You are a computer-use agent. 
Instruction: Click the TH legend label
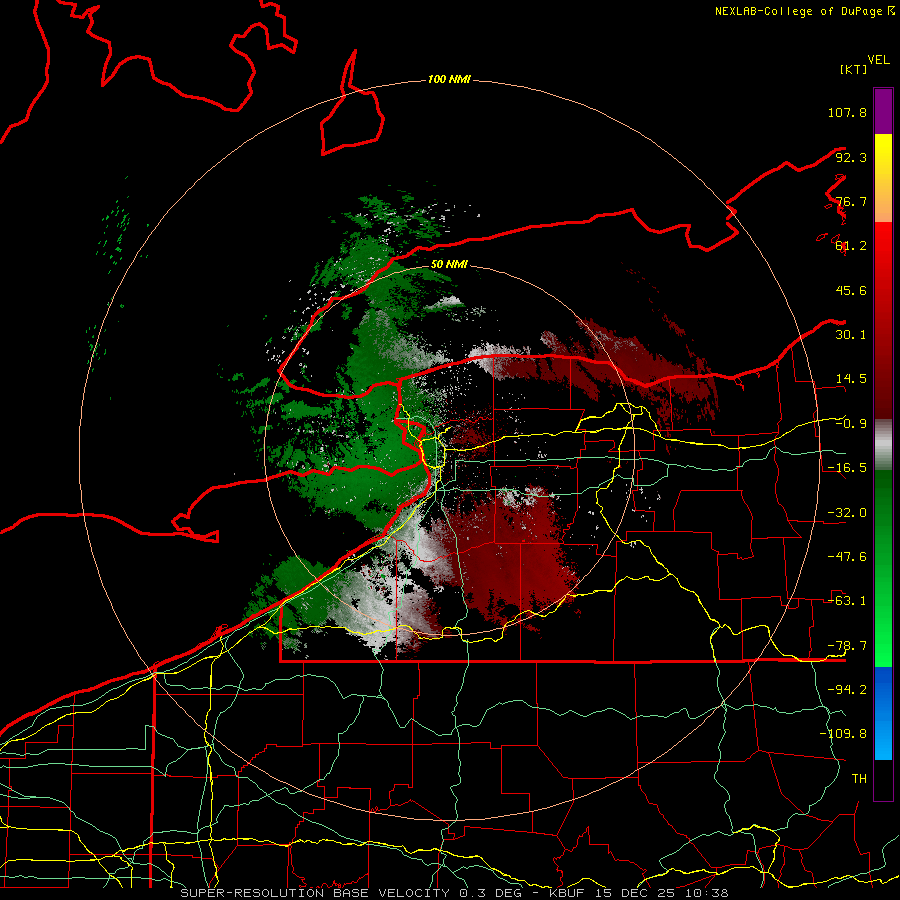(x=859, y=779)
